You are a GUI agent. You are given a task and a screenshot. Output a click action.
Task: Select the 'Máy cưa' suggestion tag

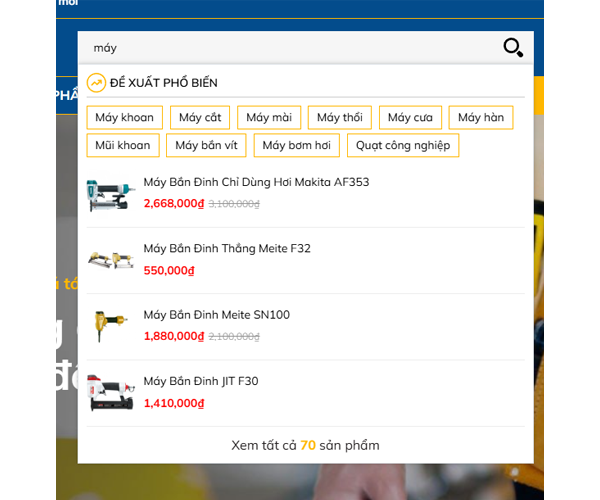pos(409,118)
